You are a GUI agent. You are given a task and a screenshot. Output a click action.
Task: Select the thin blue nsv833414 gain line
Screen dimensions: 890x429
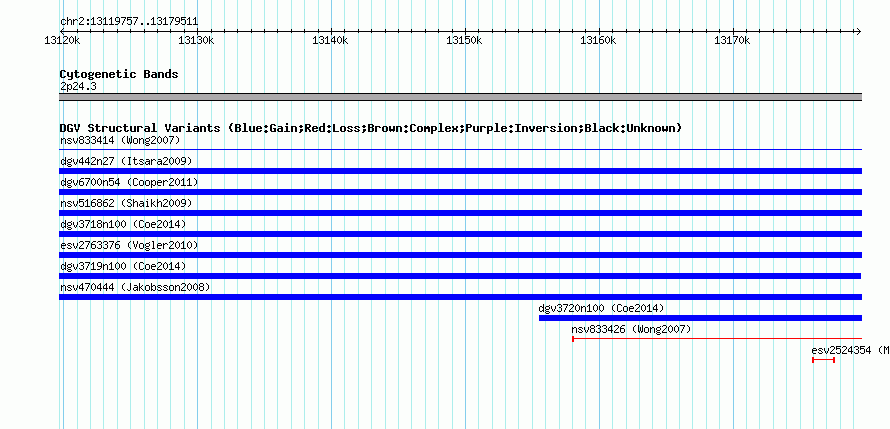click(x=460, y=149)
